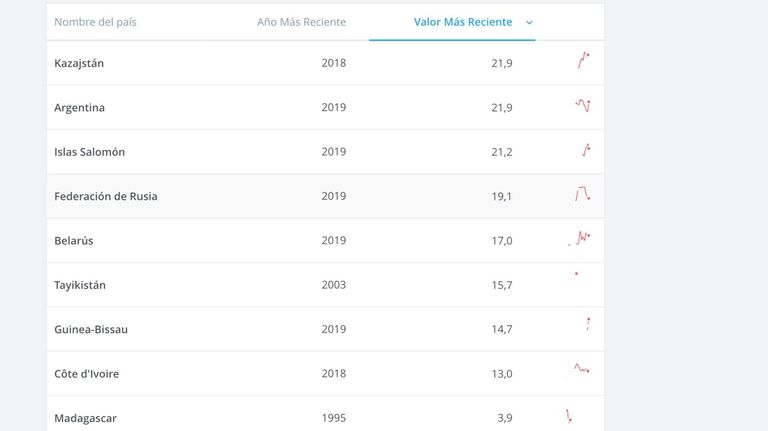
Task: Click Argentina sparkline chart icon
Action: coord(582,105)
